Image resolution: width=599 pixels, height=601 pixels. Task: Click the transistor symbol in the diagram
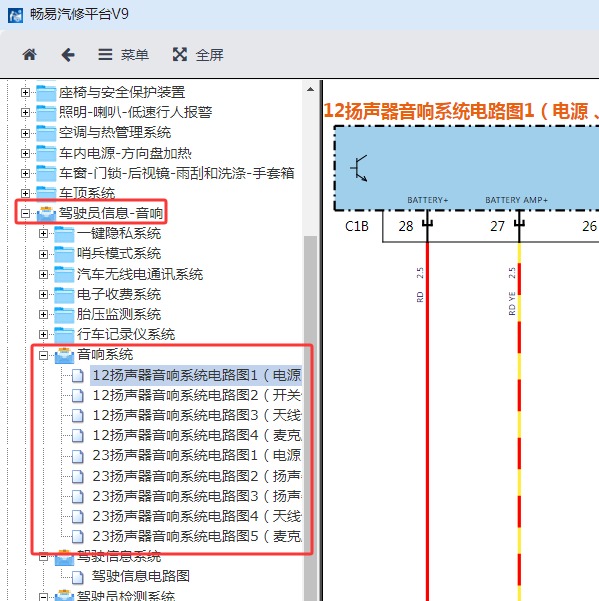pyautogui.click(x=359, y=168)
